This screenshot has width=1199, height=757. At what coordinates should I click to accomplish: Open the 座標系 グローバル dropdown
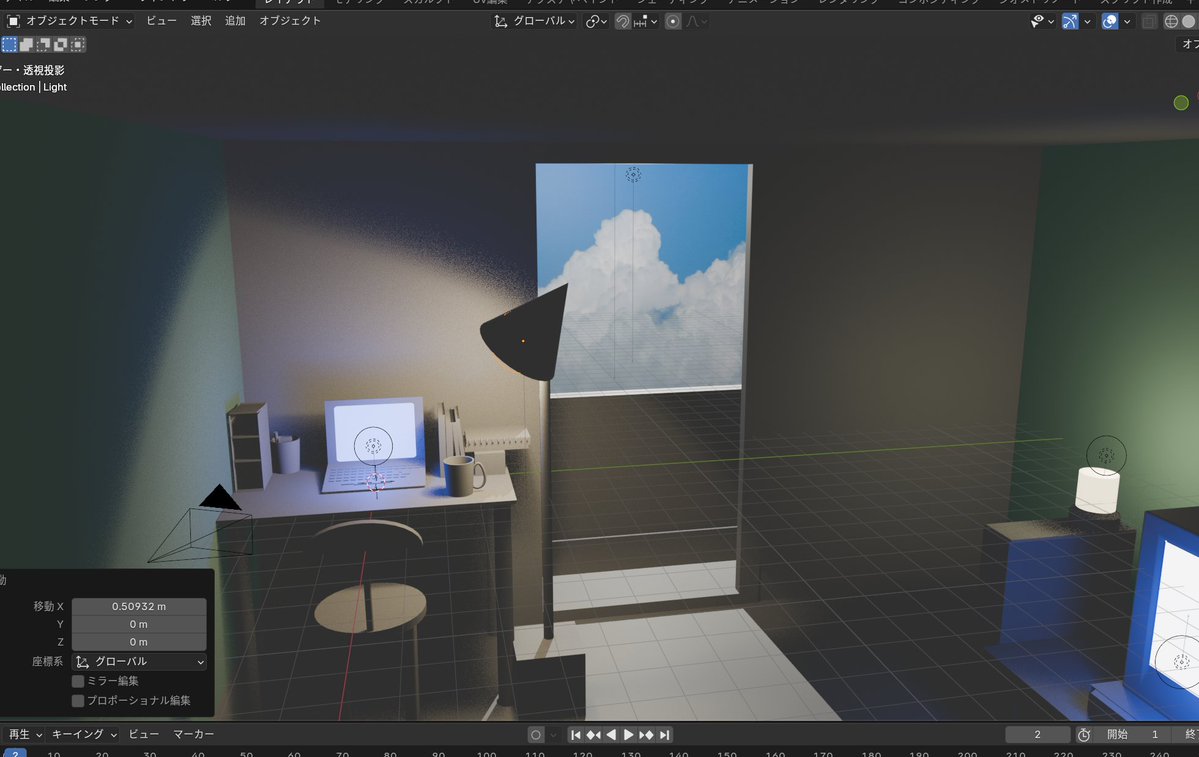138,661
